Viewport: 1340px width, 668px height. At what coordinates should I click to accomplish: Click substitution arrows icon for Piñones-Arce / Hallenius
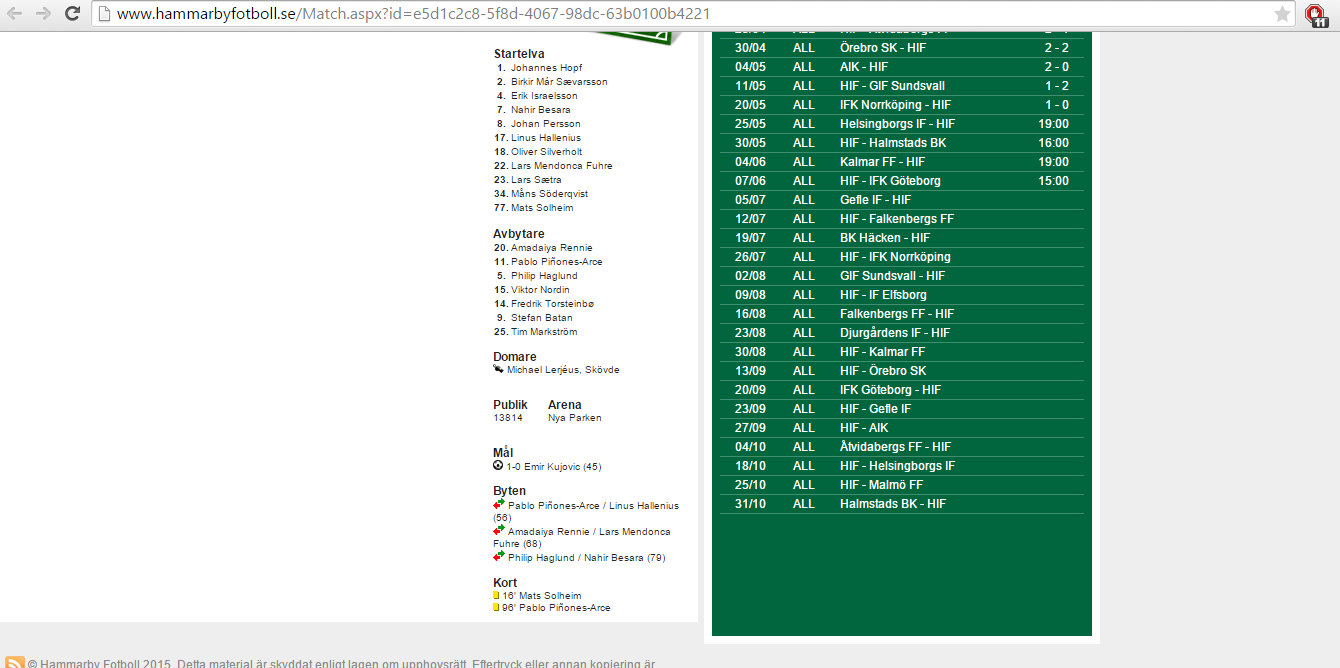pyautogui.click(x=499, y=505)
